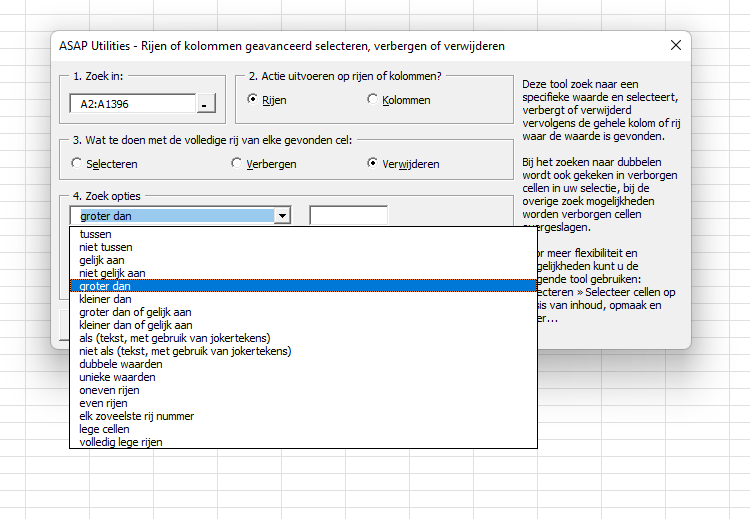The width and height of the screenshot is (750, 519).
Task: Click the range picker button next to A2:A1396
Action: pyautogui.click(x=206, y=103)
